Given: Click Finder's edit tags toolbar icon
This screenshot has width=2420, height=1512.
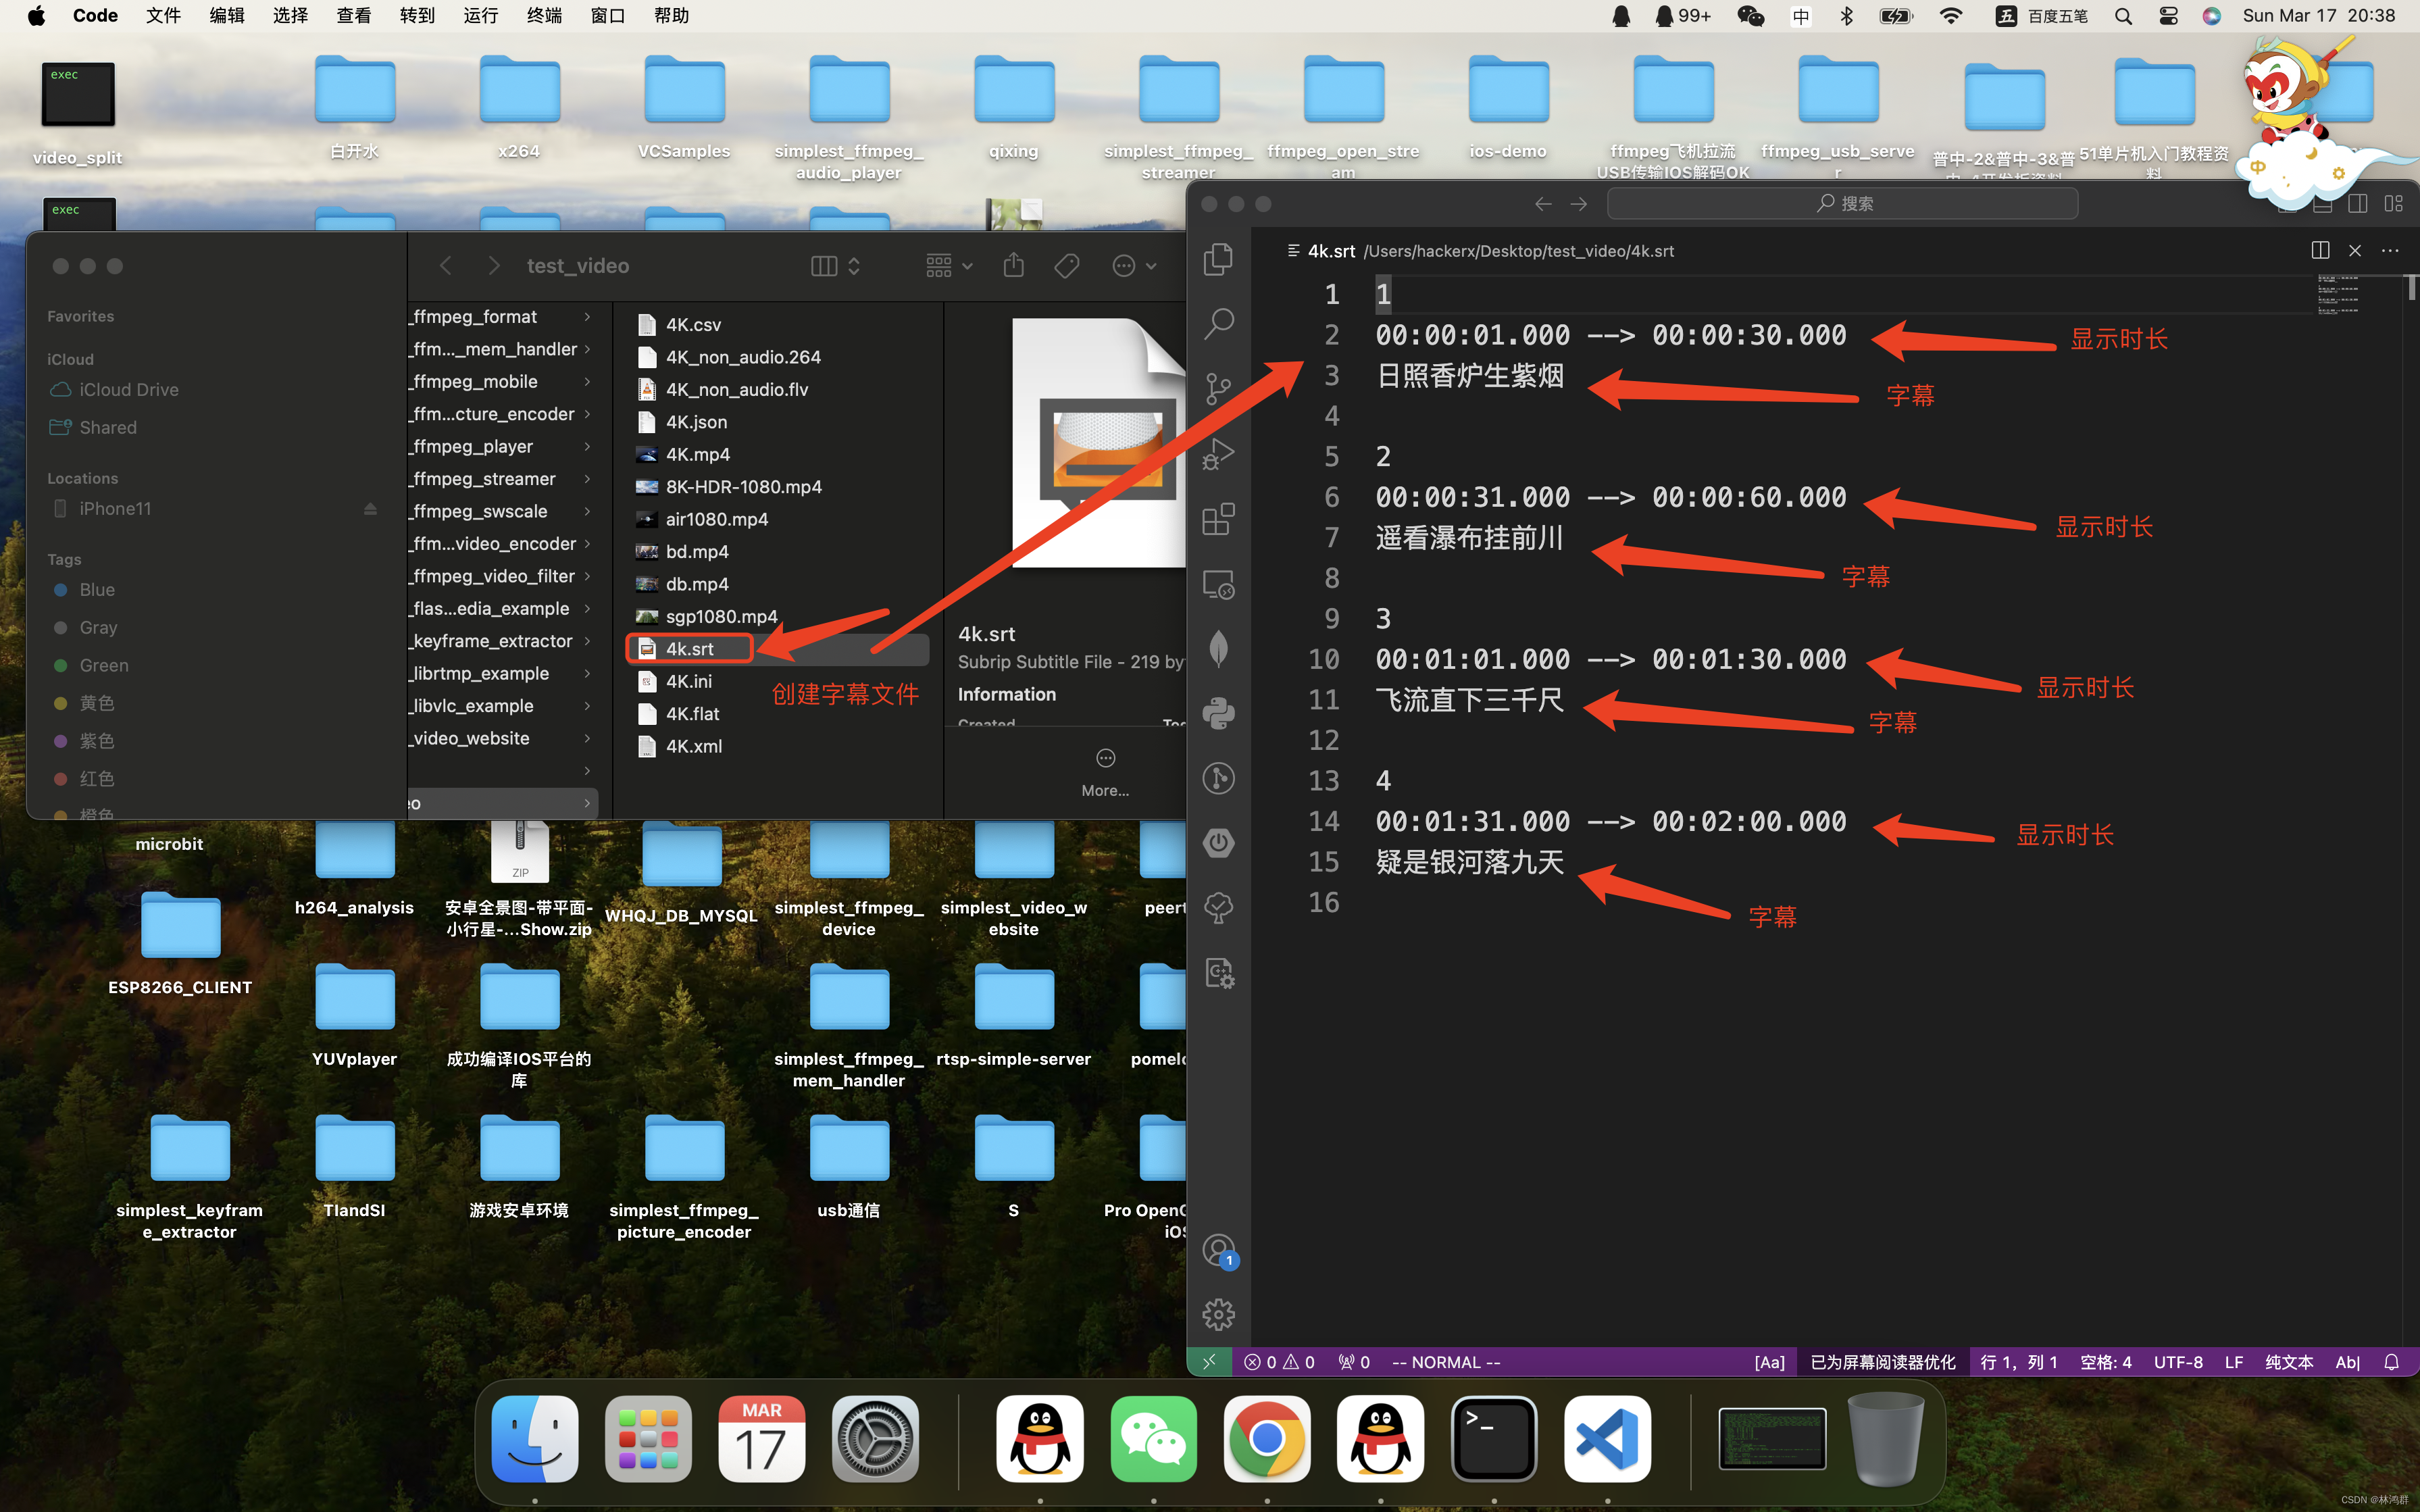Looking at the screenshot, I should tap(1067, 265).
